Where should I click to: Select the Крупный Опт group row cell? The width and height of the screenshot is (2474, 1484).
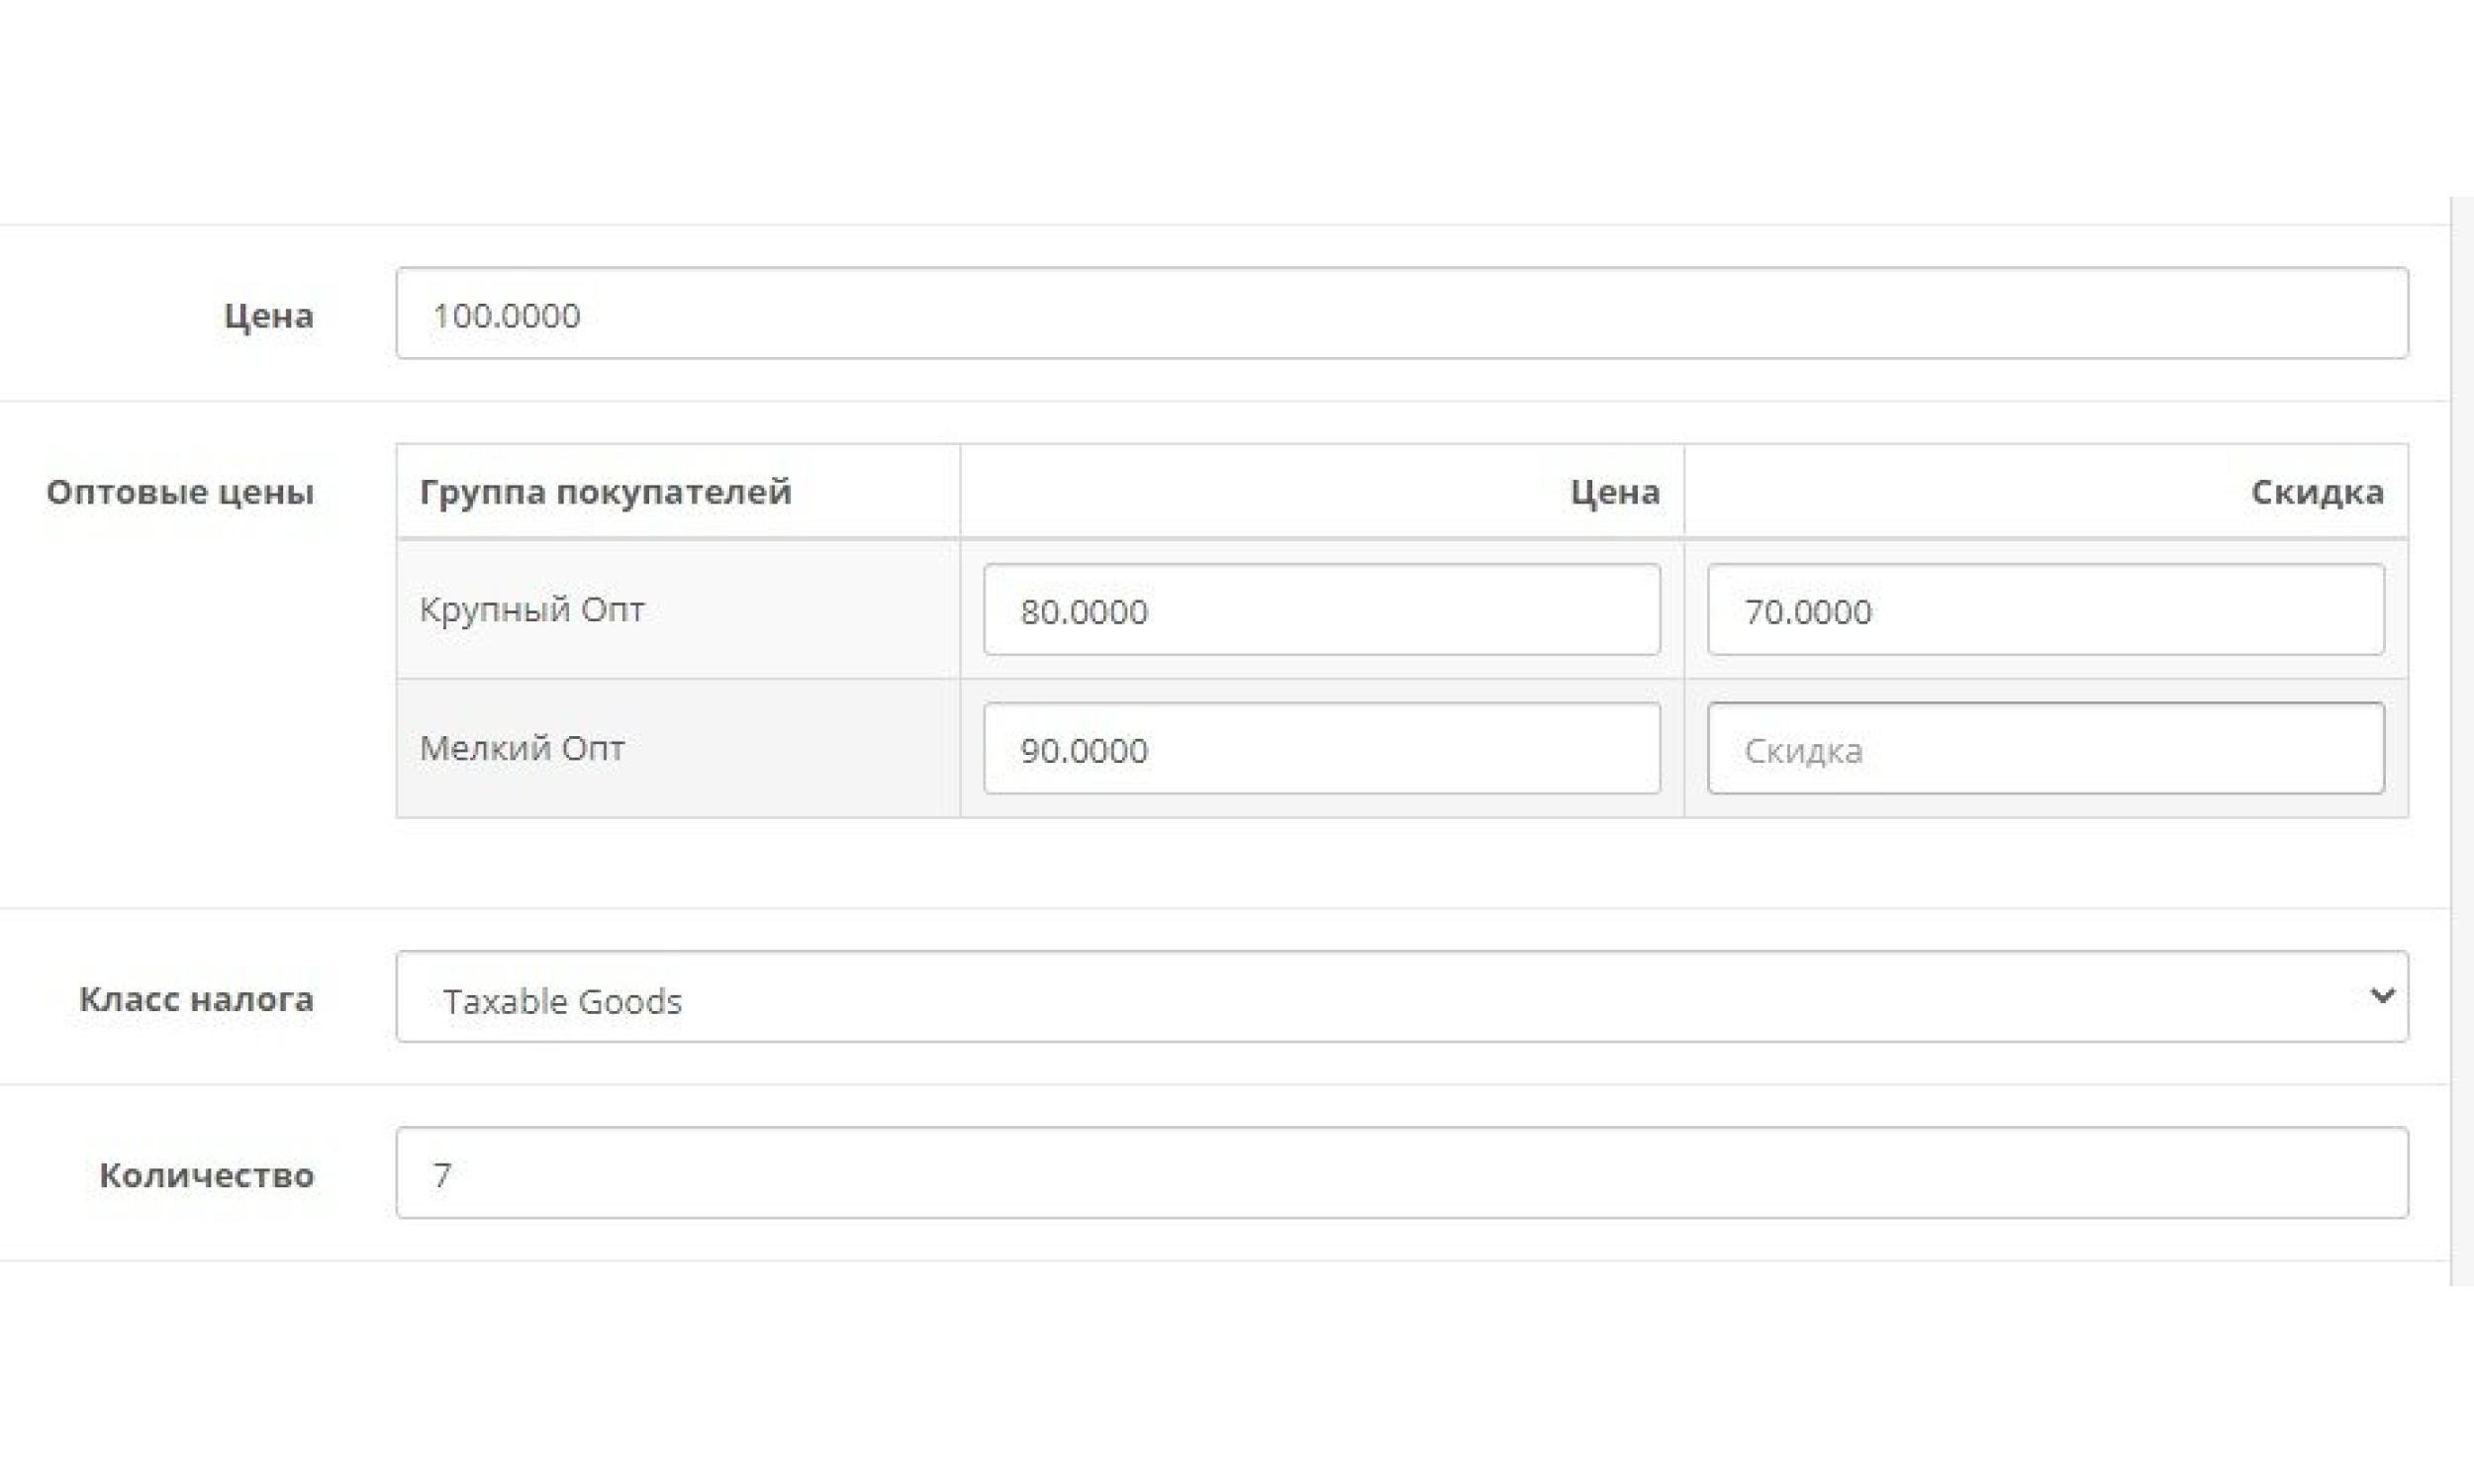[x=532, y=609]
